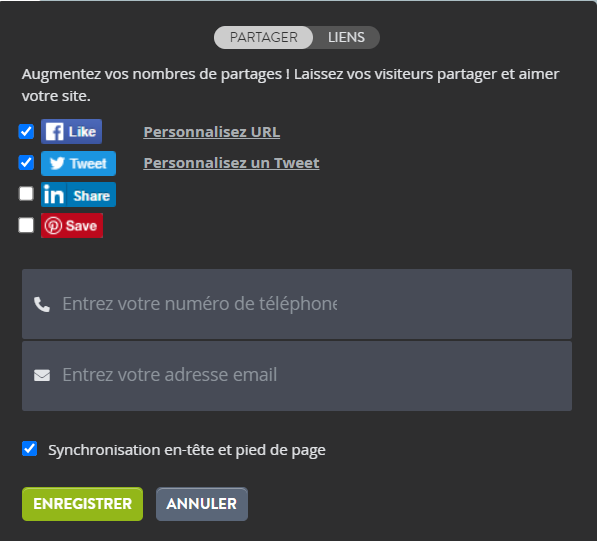Click the ENREGISTRER button
The width and height of the screenshot is (597, 541).
[x=83, y=504]
